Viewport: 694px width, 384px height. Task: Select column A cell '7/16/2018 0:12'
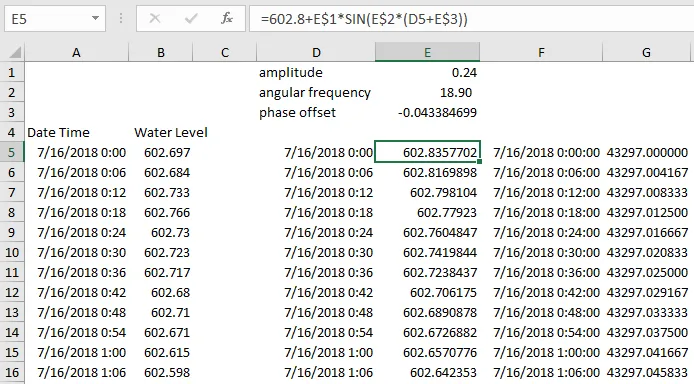point(76,192)
